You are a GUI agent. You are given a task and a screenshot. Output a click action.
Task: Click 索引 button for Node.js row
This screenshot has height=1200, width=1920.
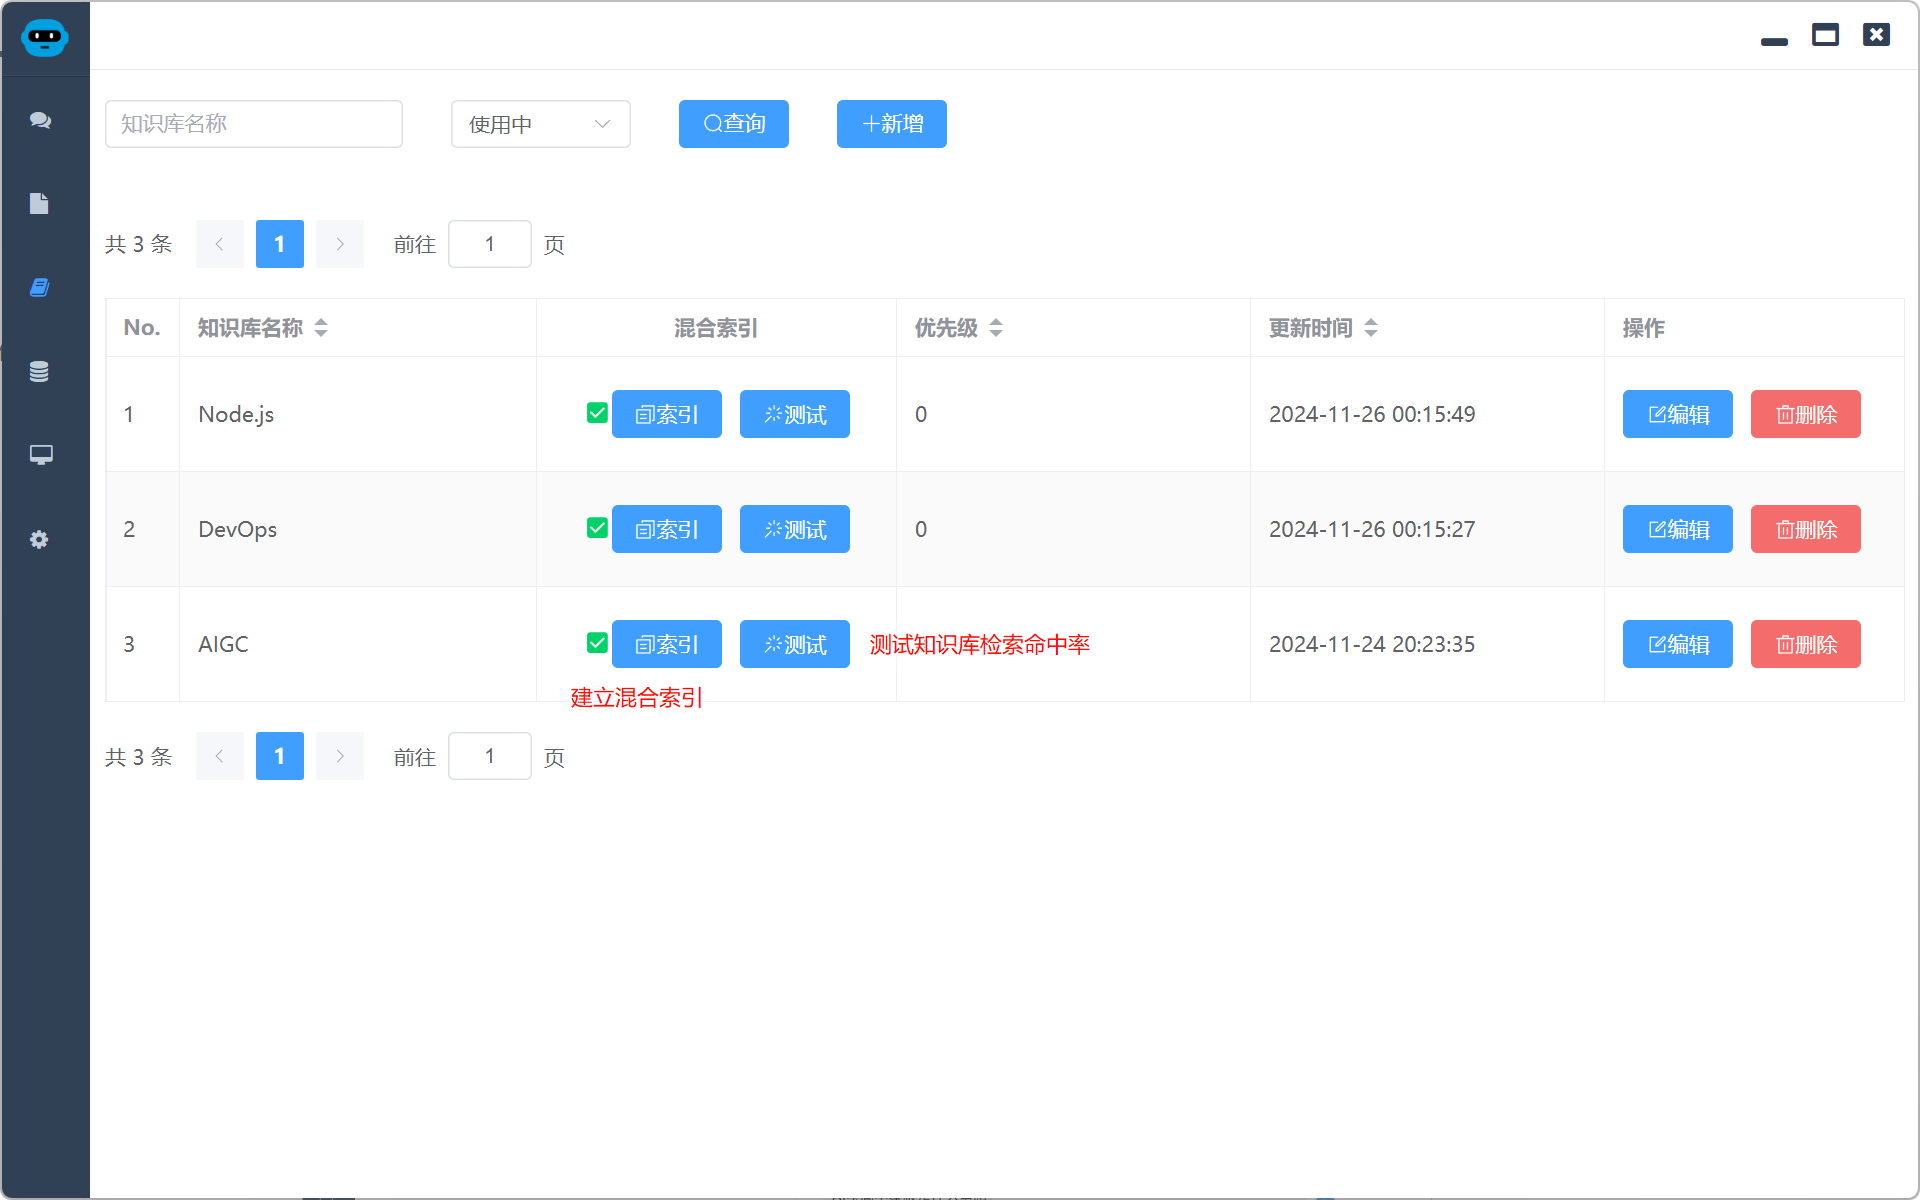(667, 414)
